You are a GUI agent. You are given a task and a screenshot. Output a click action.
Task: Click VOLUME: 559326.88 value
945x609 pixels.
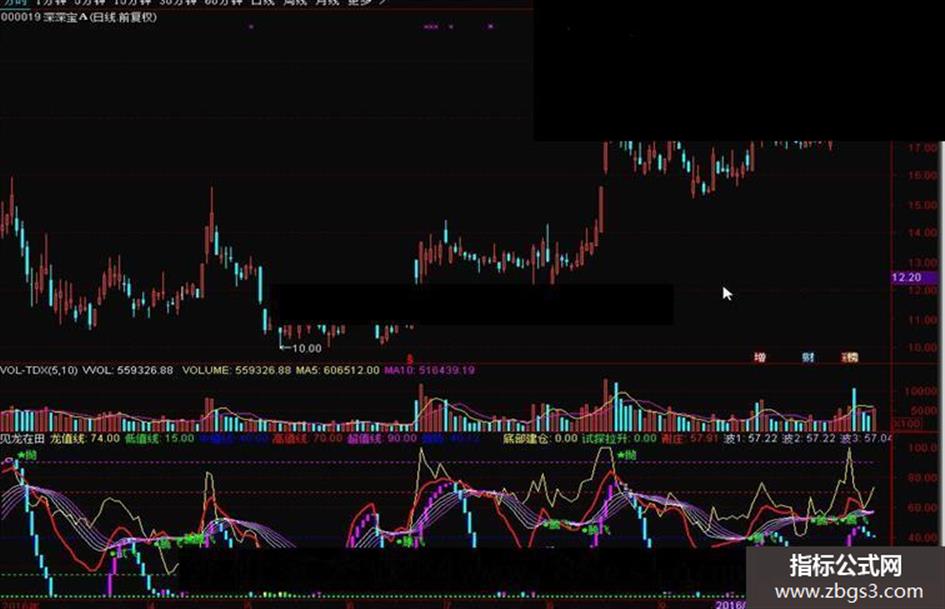[x=236, y=370]
